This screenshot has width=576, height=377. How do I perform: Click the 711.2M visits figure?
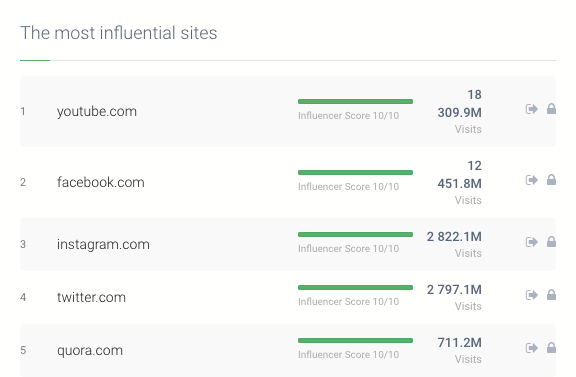tap(459, 342)
